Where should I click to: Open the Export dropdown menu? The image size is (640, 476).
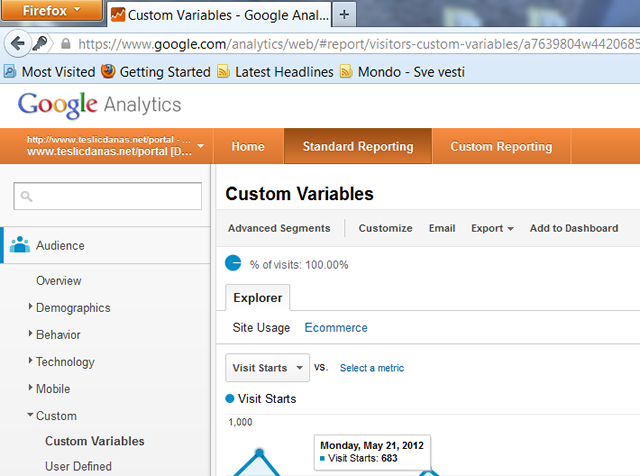492,228
